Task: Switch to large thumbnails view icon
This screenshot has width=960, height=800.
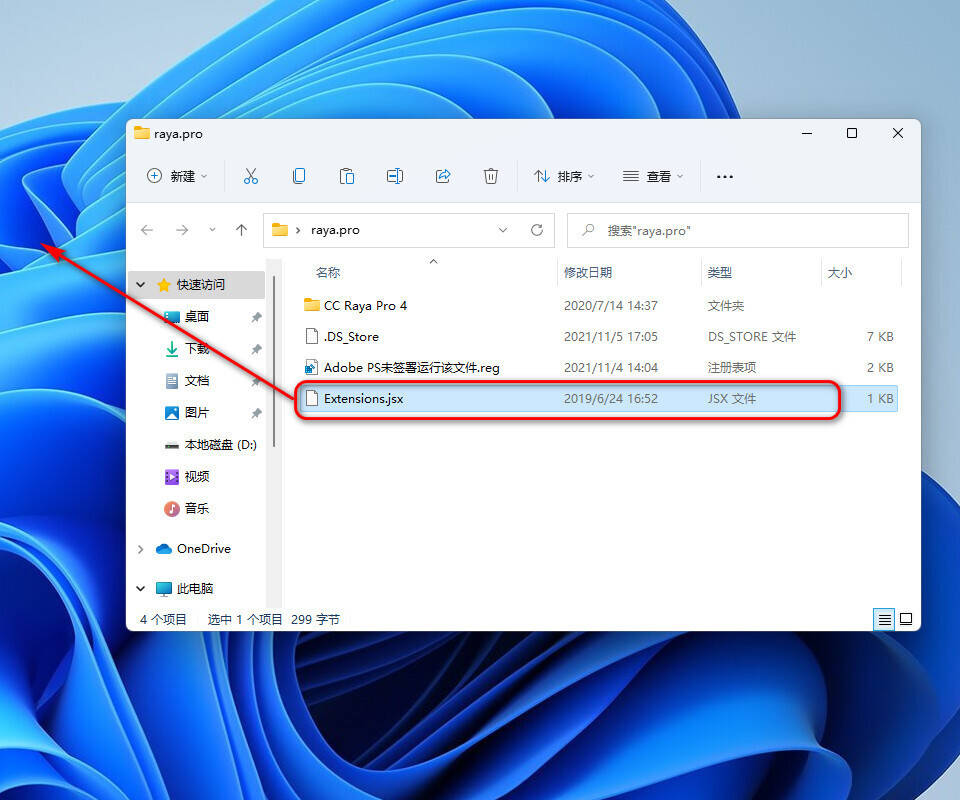Action: pyautogui.click(x=906, y=620)
